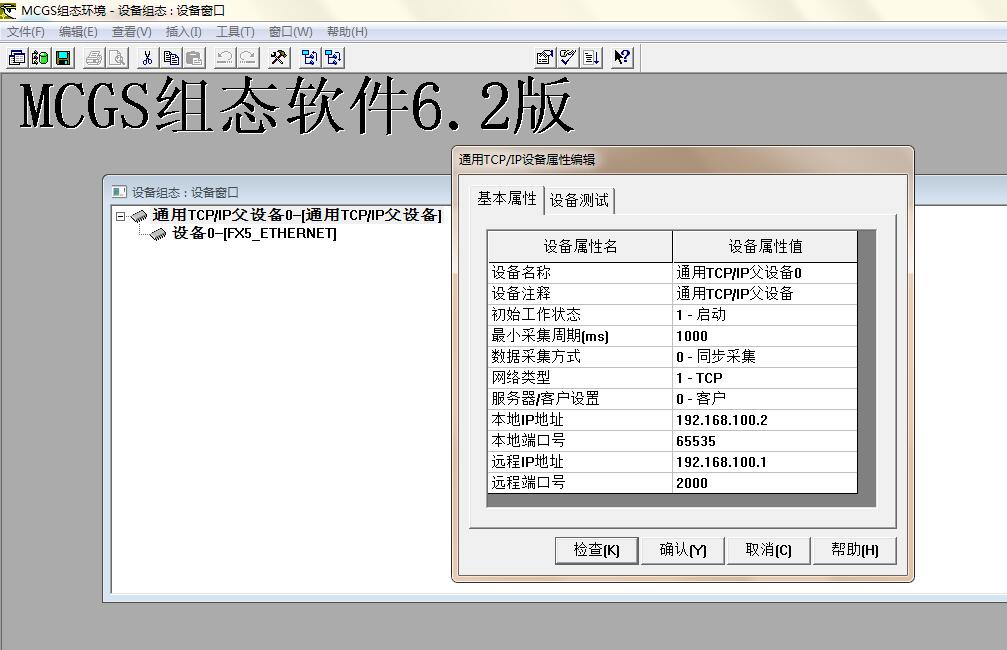Click the sort order toolbar icon
The image size is (1007, 650).
593,58
